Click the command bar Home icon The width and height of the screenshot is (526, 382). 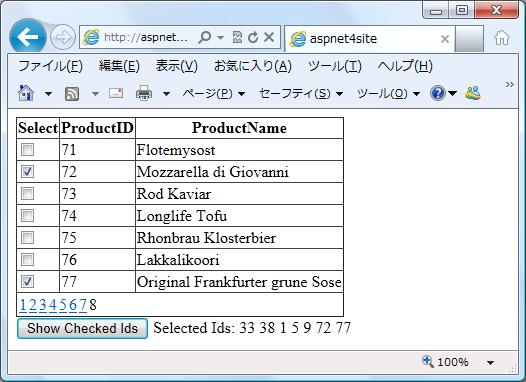click(x=26, y=93)
